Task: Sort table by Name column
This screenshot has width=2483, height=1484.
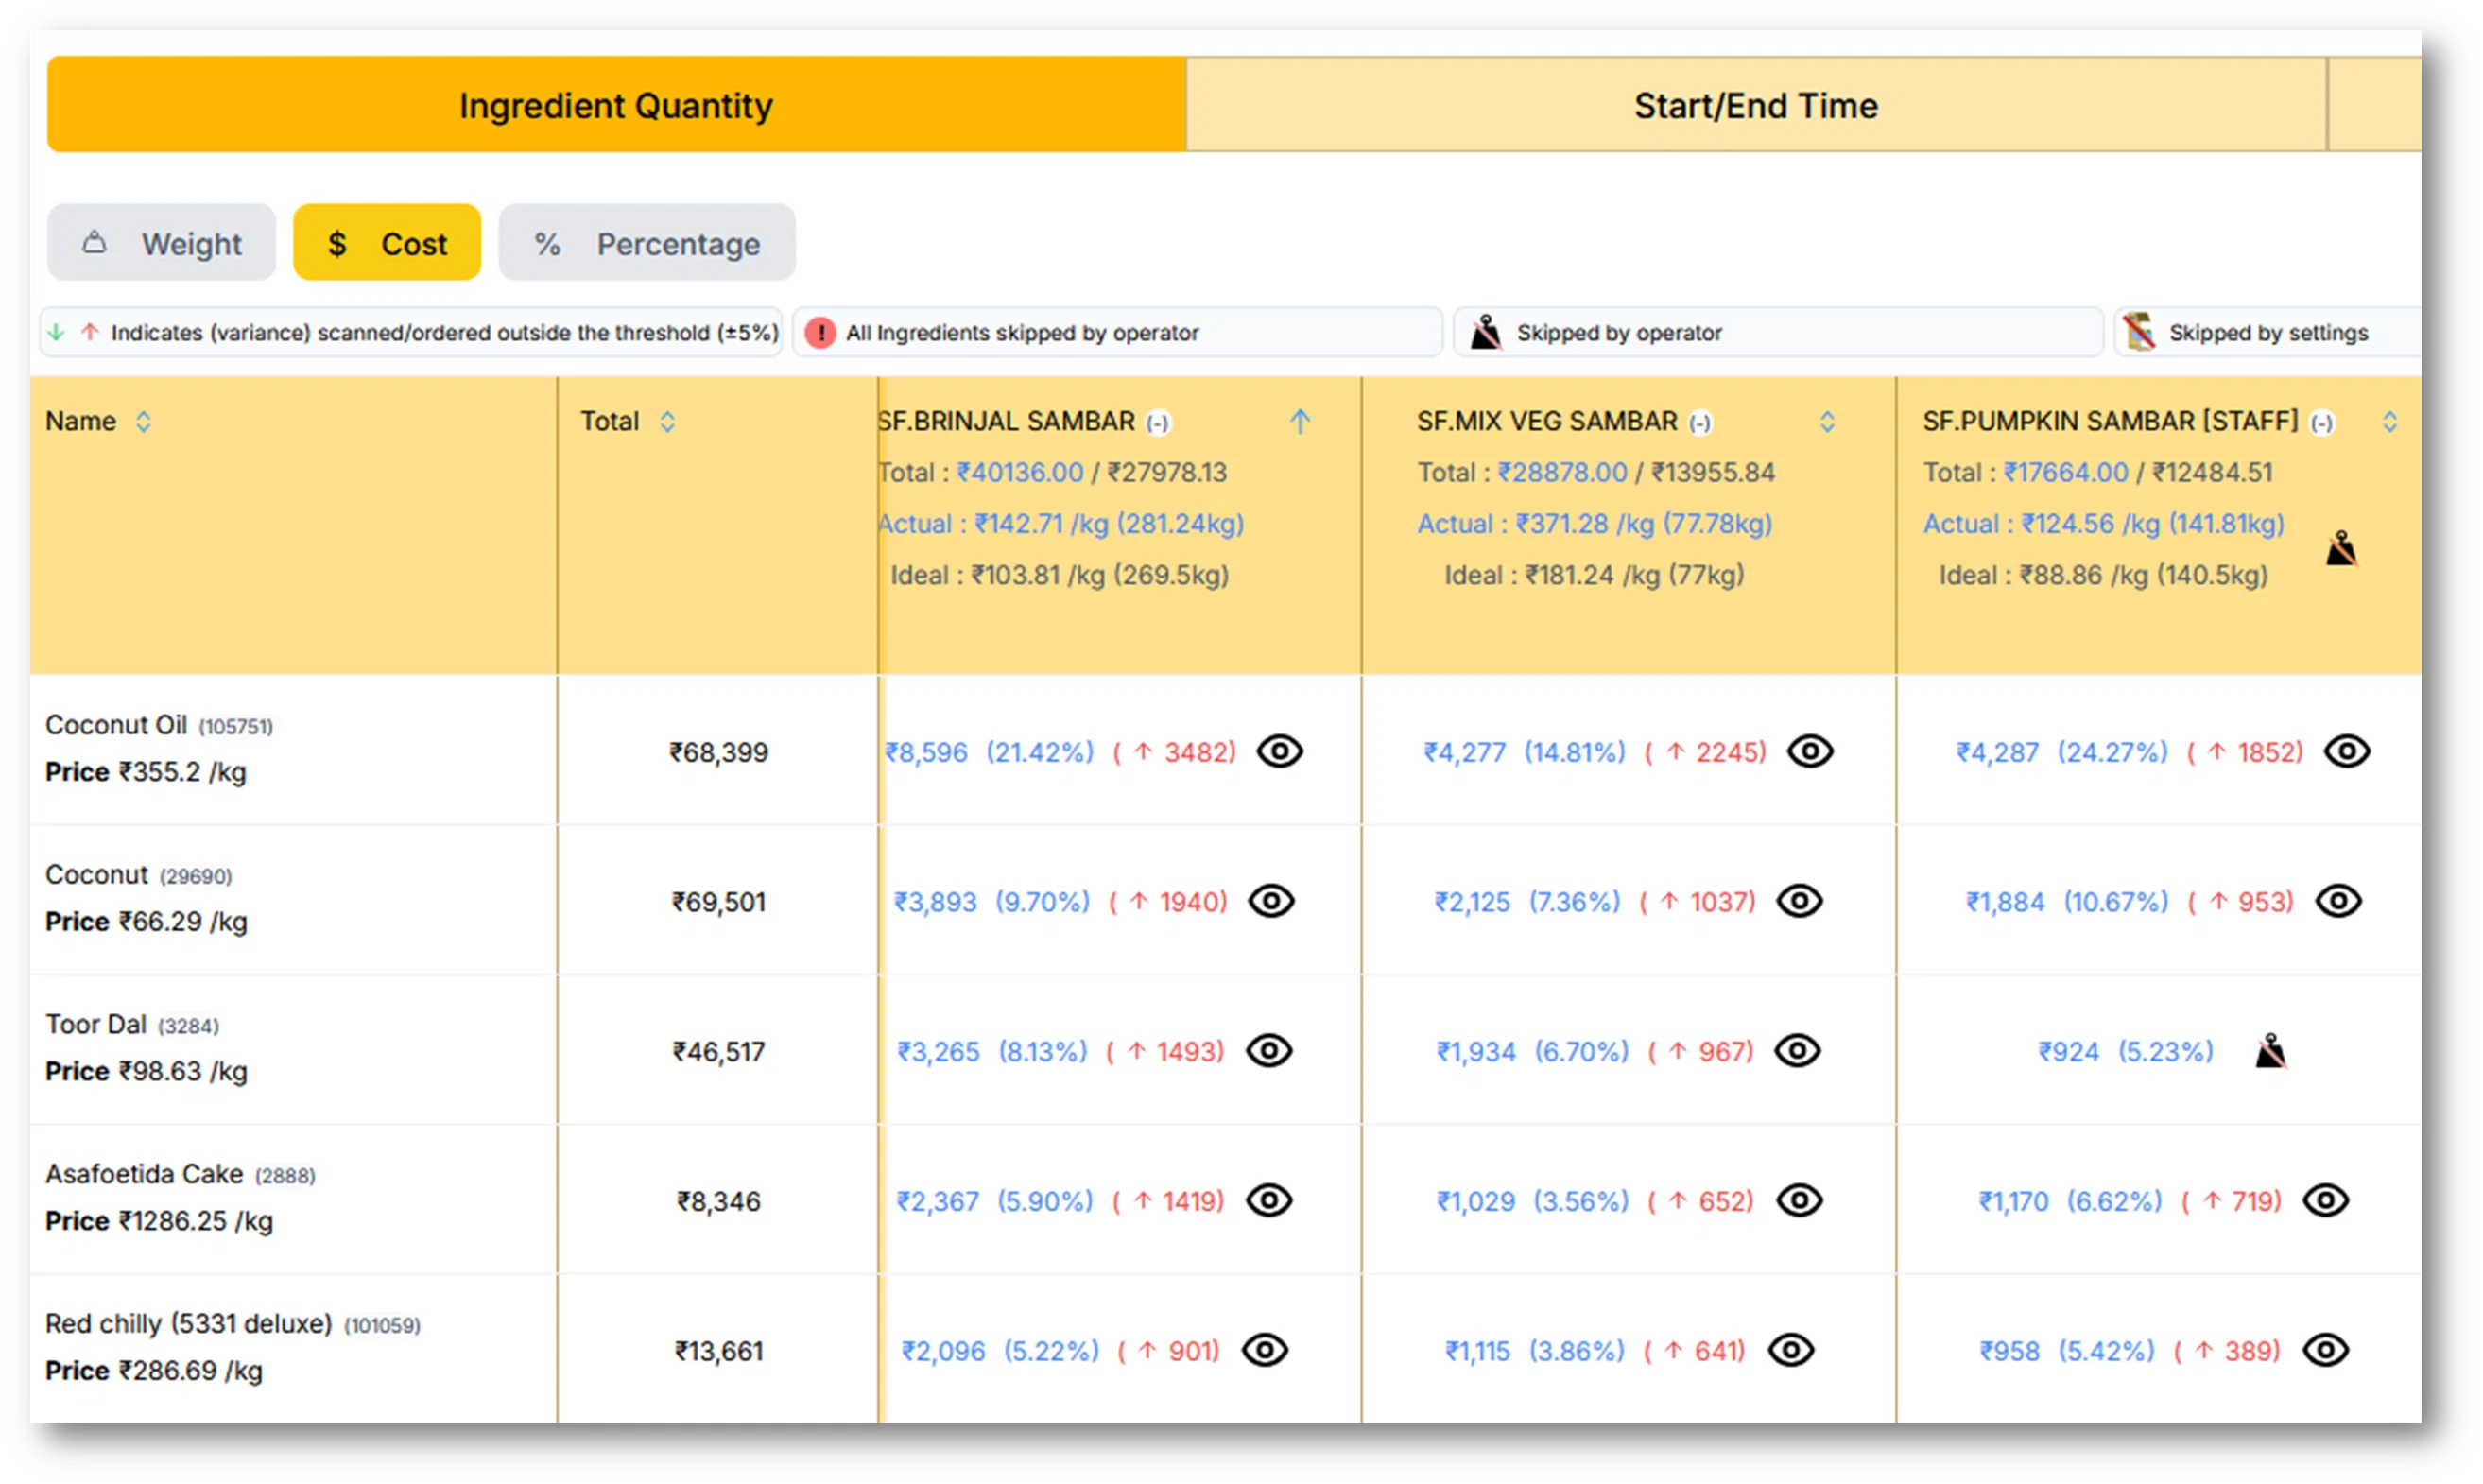Action: (x=143, y=421)
